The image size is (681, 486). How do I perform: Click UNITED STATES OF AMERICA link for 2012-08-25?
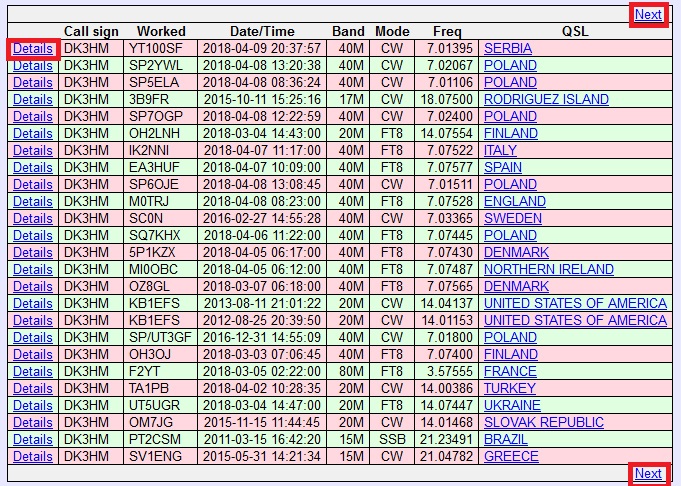[575, 320]
